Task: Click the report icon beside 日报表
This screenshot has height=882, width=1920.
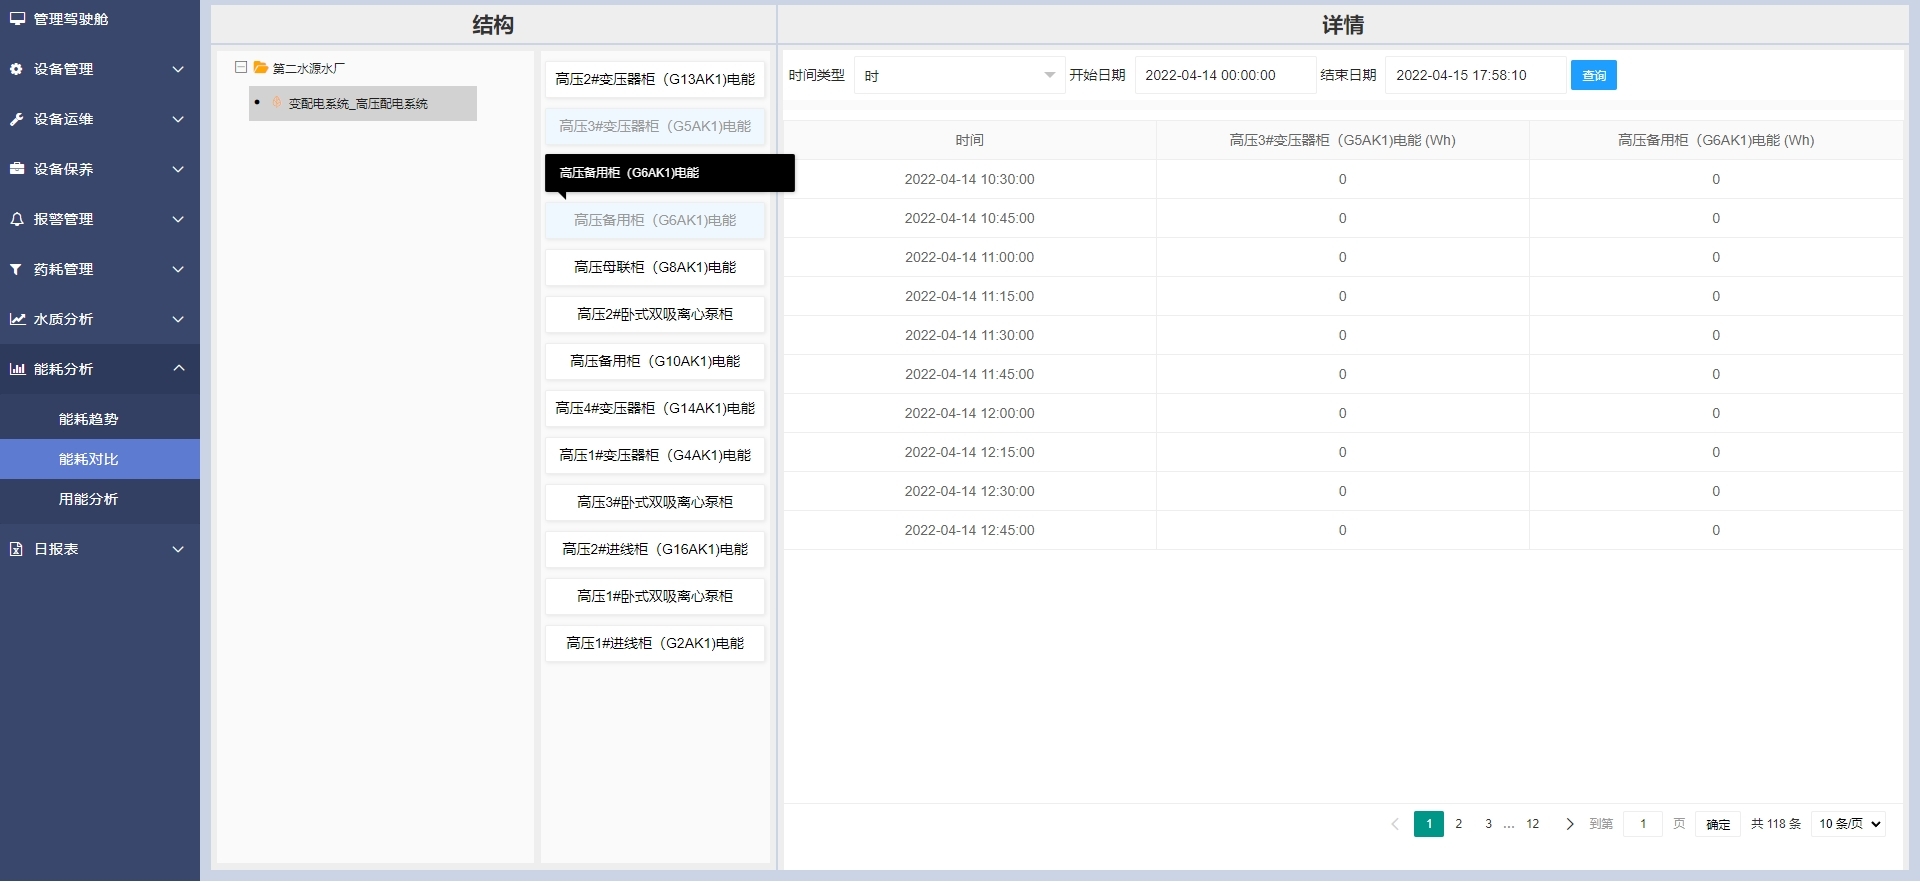Action: 16,549
